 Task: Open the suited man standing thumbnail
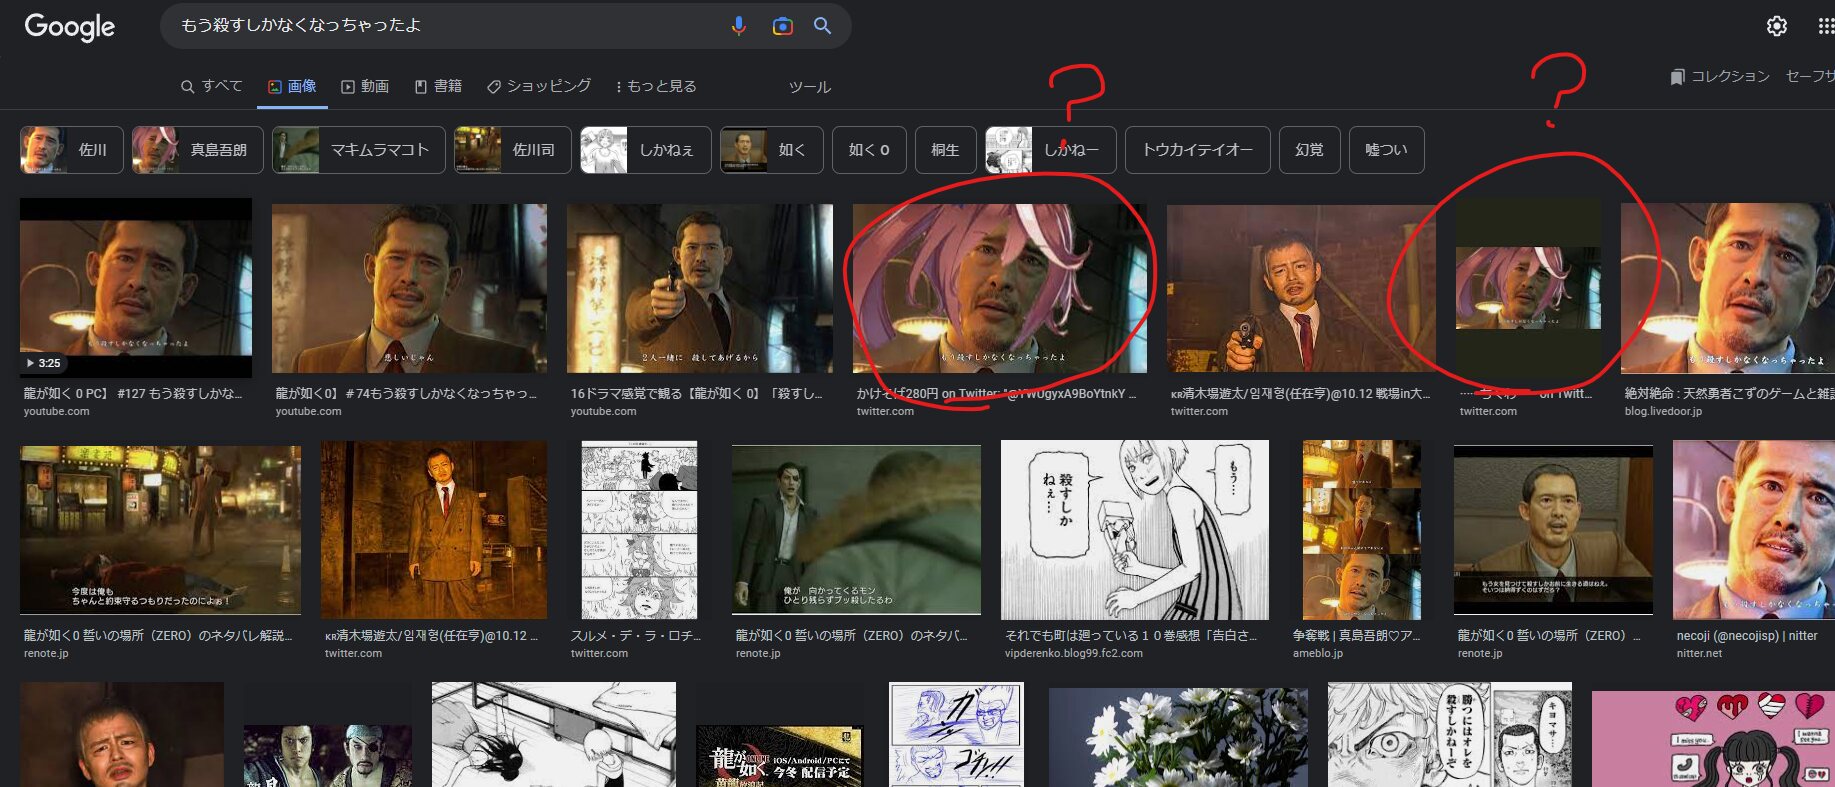click(434, 530)
